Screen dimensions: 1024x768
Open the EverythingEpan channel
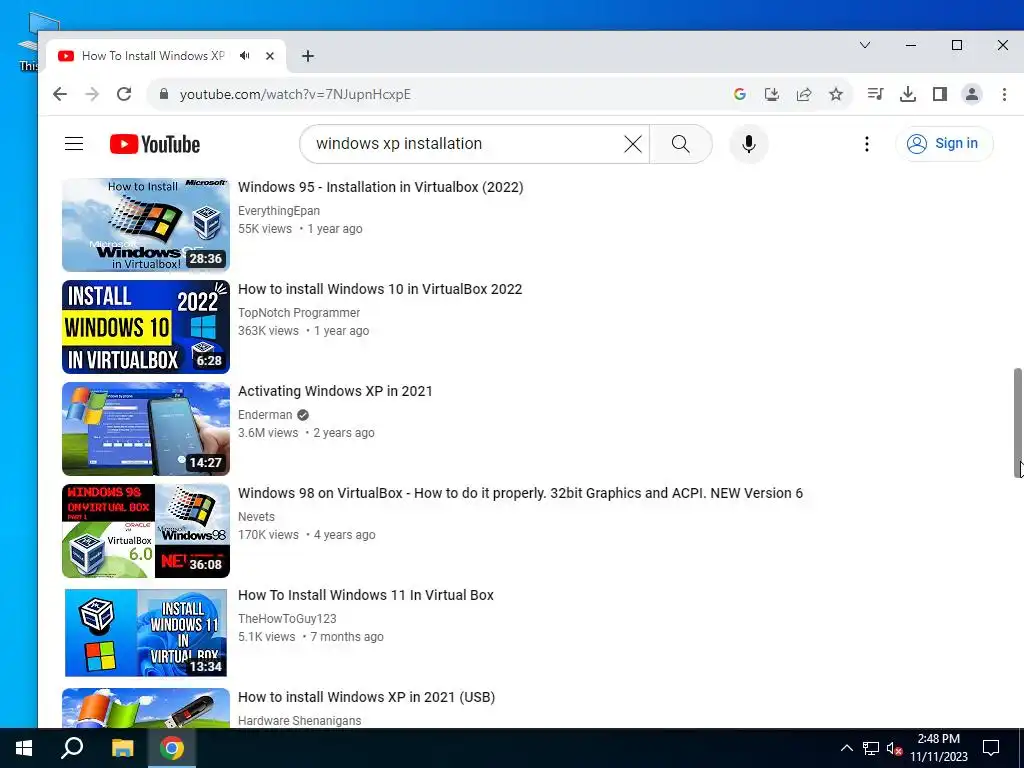pos(279,211)
